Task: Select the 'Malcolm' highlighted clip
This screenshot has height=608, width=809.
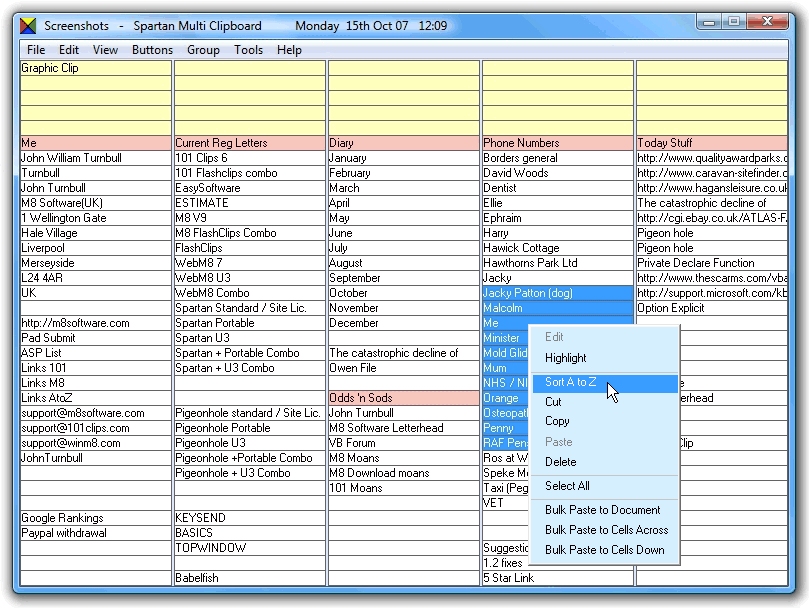Action: [x=557, y=308]
